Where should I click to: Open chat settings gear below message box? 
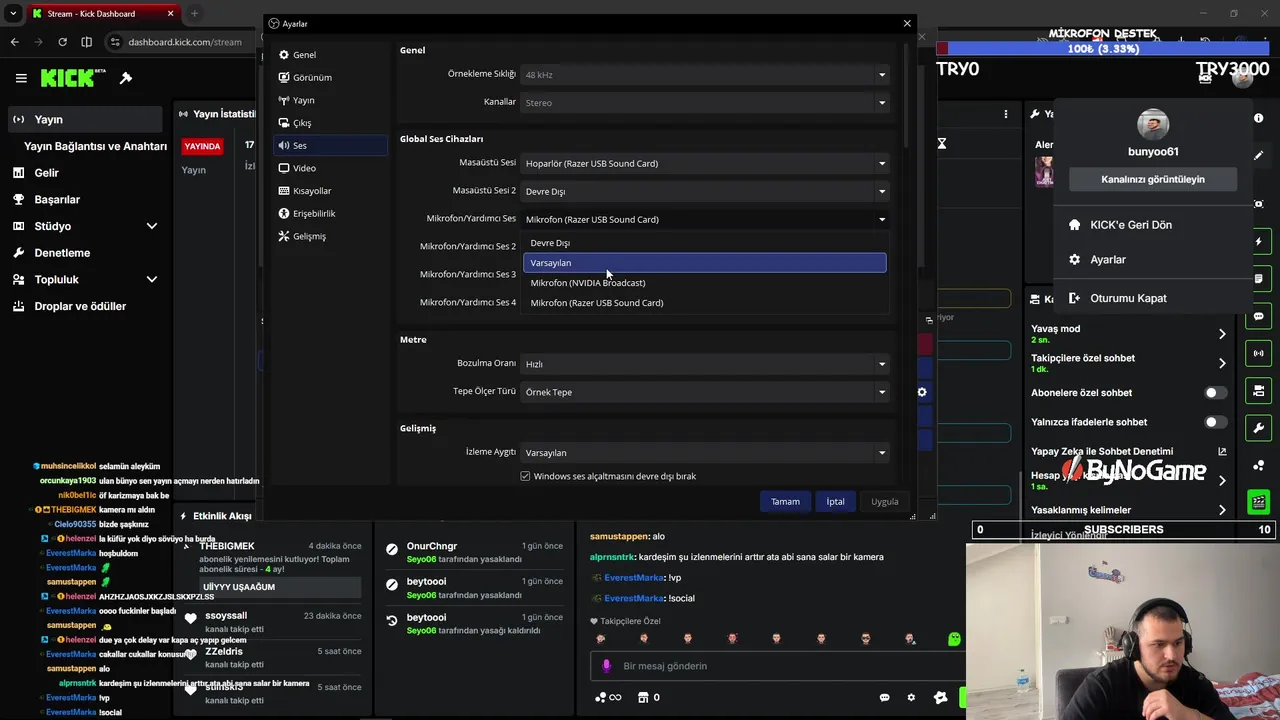coord(911,698)
